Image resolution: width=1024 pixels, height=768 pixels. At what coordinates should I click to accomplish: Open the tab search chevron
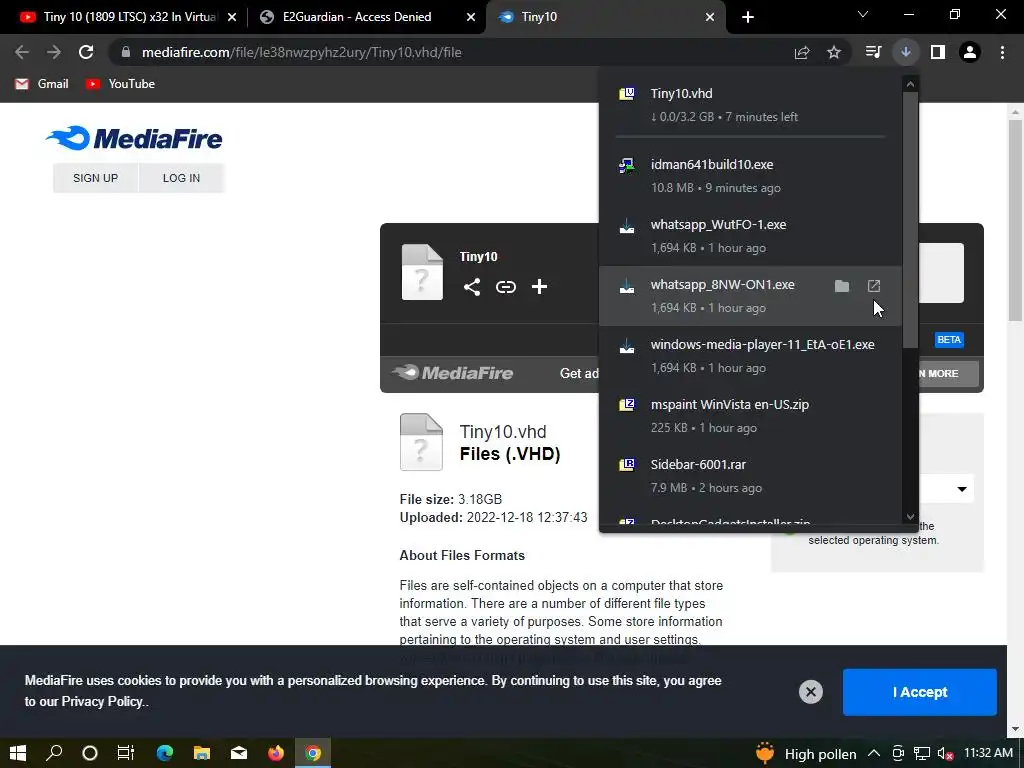click(x=863, y=14)
